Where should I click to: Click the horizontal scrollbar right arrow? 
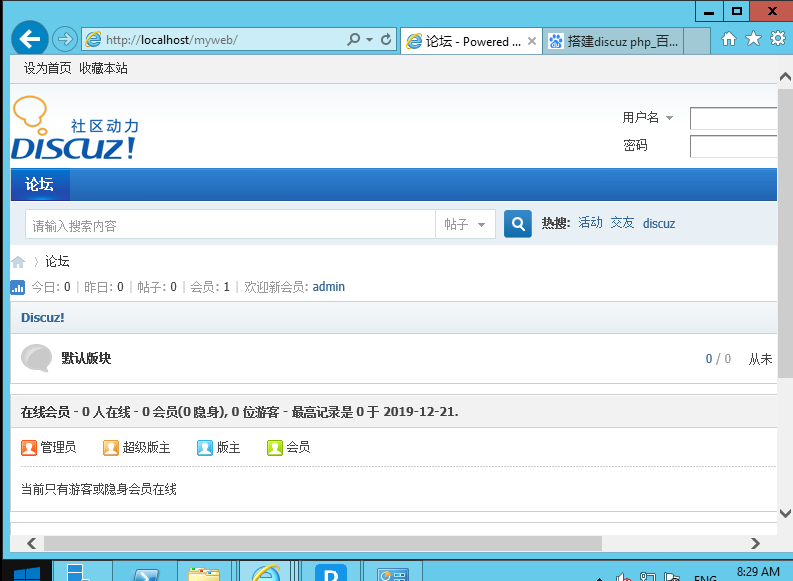tap(756, 544)
